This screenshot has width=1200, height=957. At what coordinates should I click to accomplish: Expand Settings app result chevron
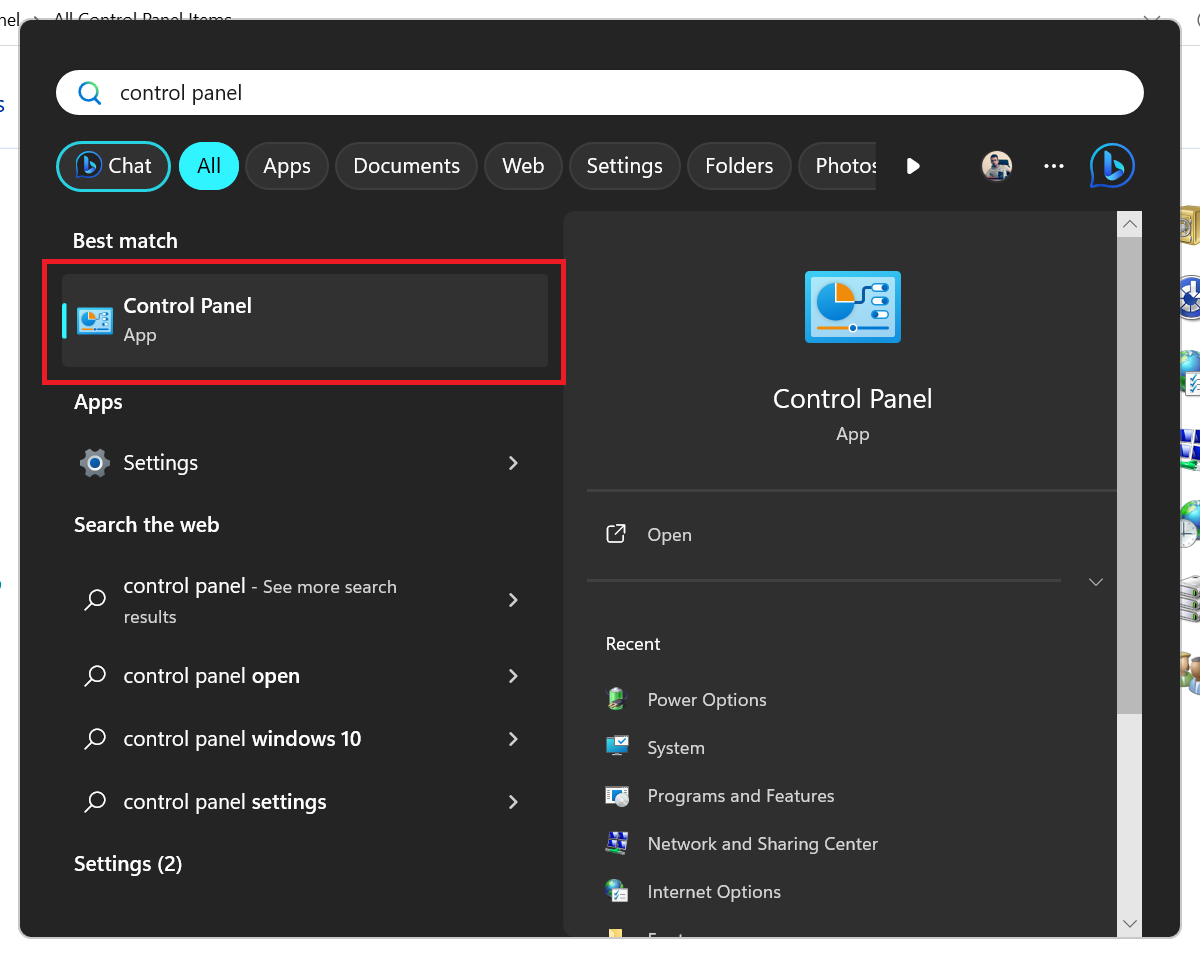513,463
